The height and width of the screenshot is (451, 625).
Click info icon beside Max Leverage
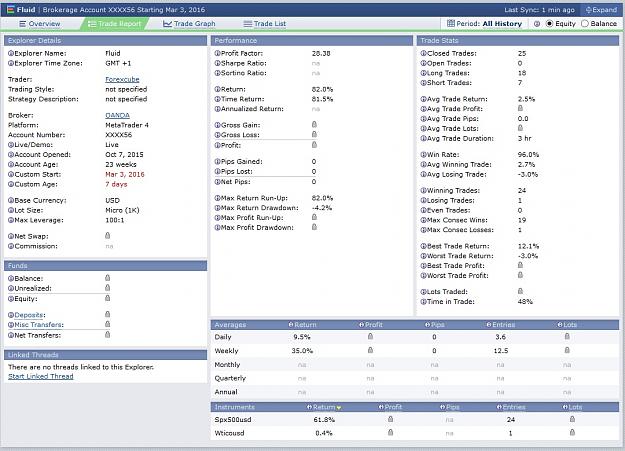[11, 220]
